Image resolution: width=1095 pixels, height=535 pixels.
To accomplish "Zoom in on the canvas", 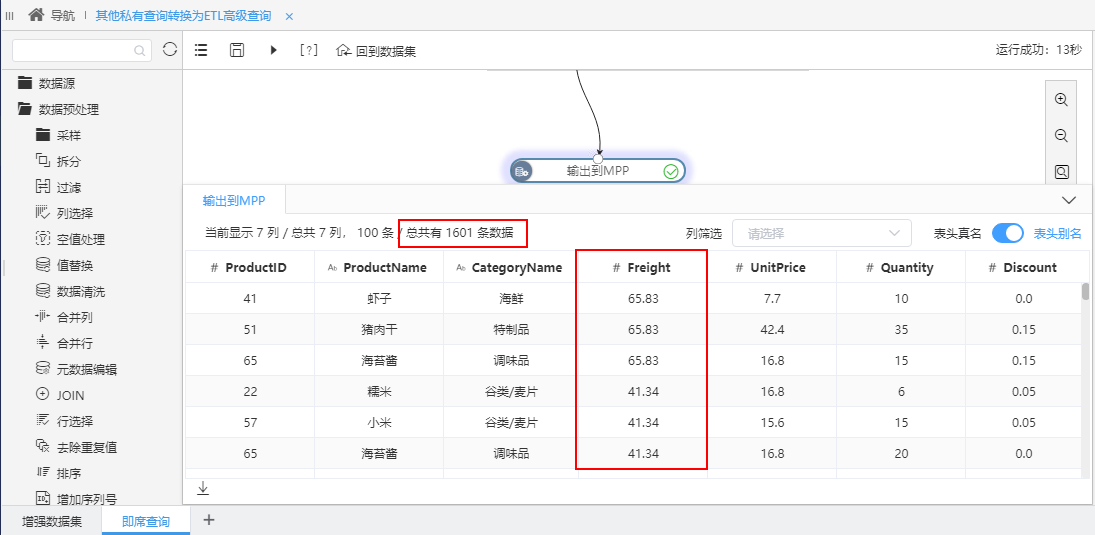I will [x=1061, y=99].
